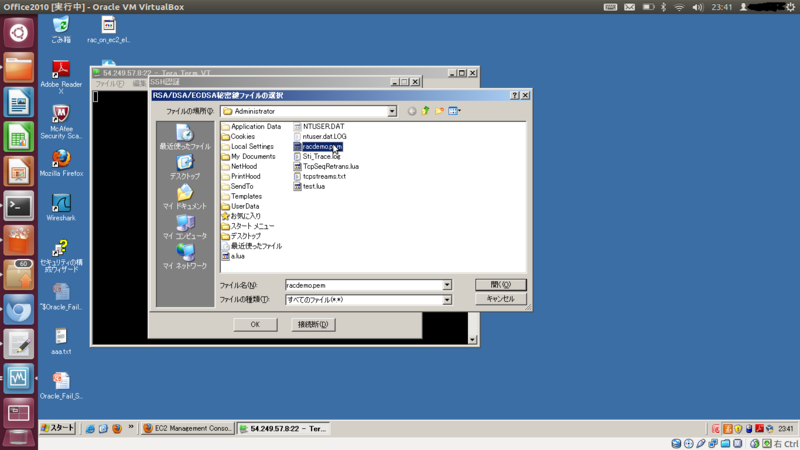
Task: Select Desktop place in dialog sidebar
Action: pyautogui.click(x=185, y=167)
